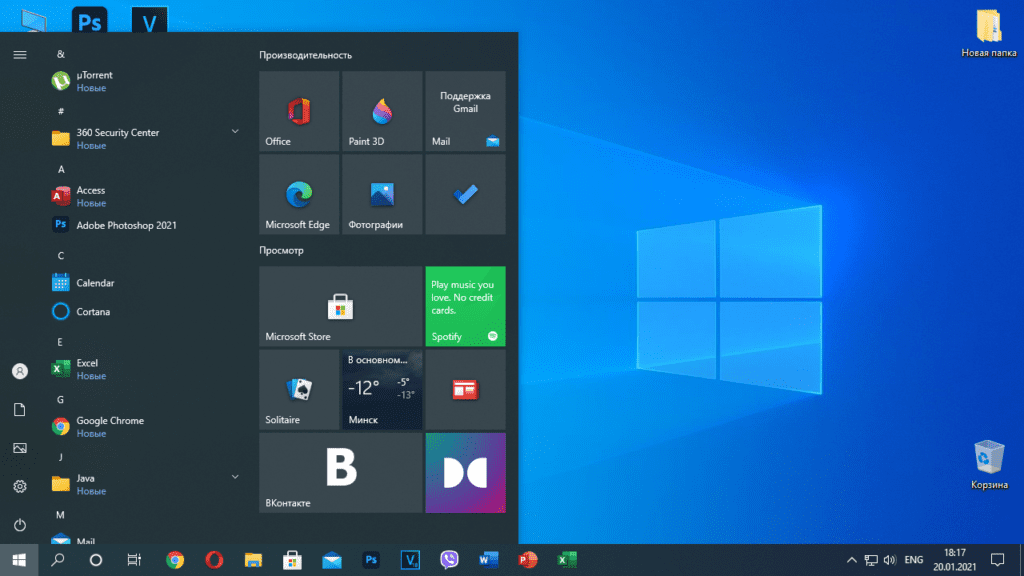This screenshot has width=1024, height=576.
Task: Open Photoshop from the taskbar
Action: point(371,560)
